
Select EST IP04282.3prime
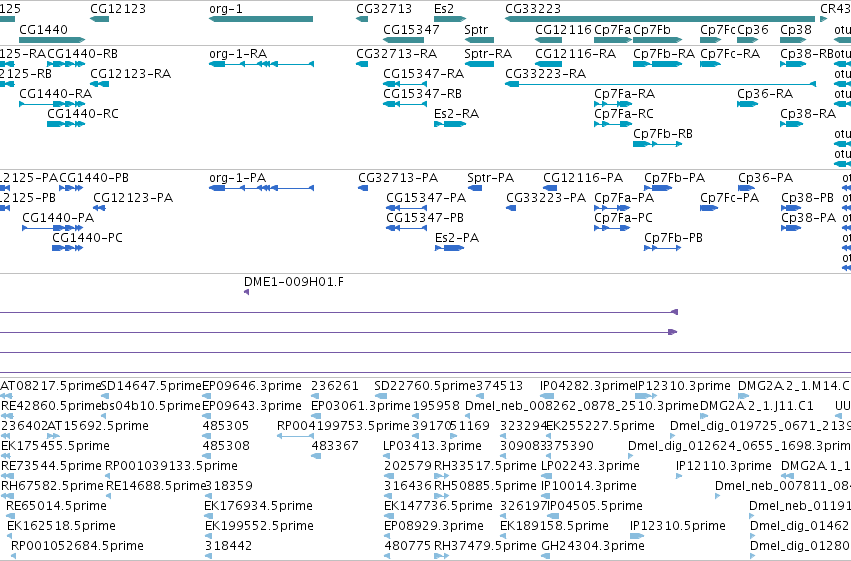point(547,396)
